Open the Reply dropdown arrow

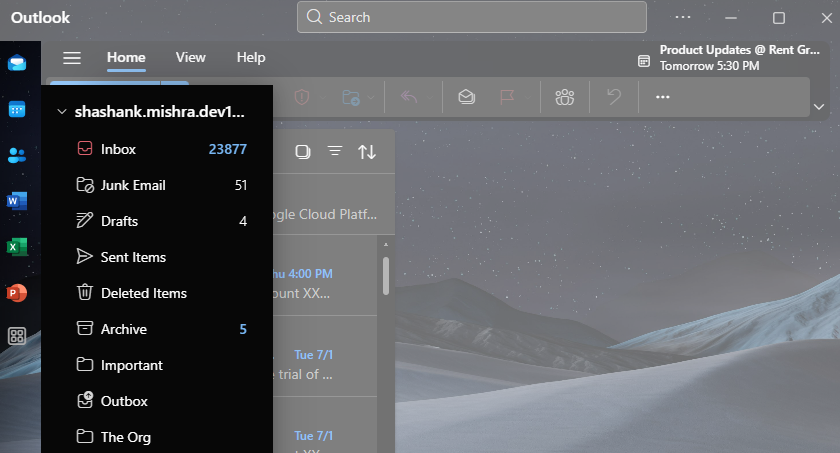pyautogui.click(x=429, y=97)
